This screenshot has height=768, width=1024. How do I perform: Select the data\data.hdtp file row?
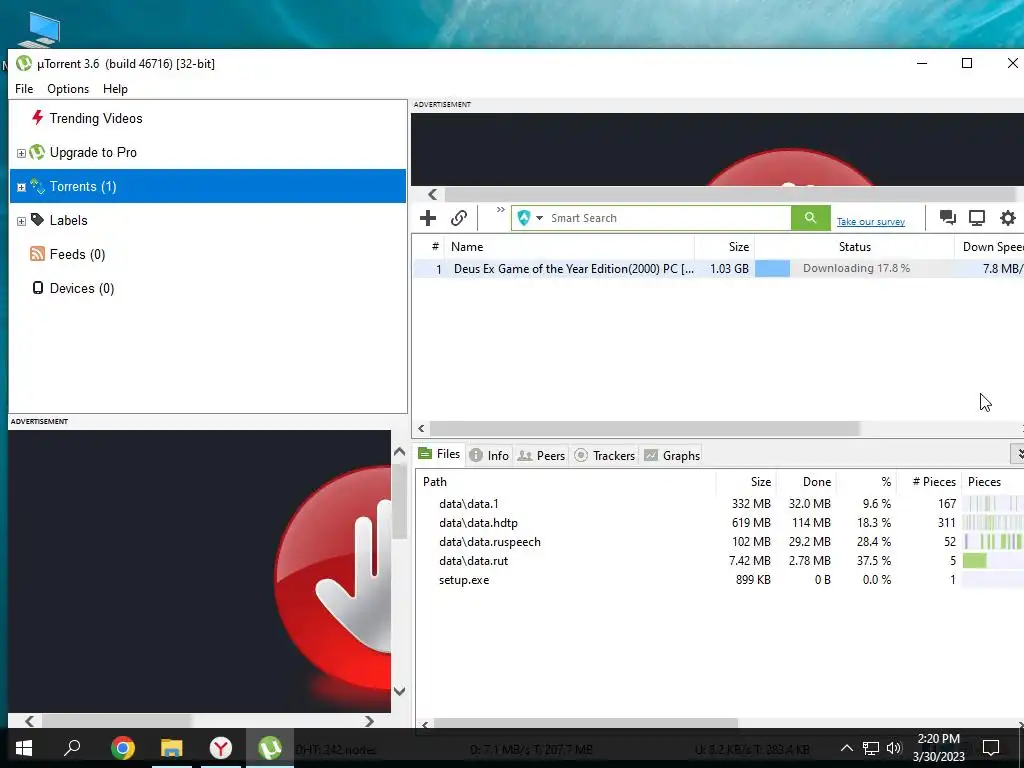720,522
